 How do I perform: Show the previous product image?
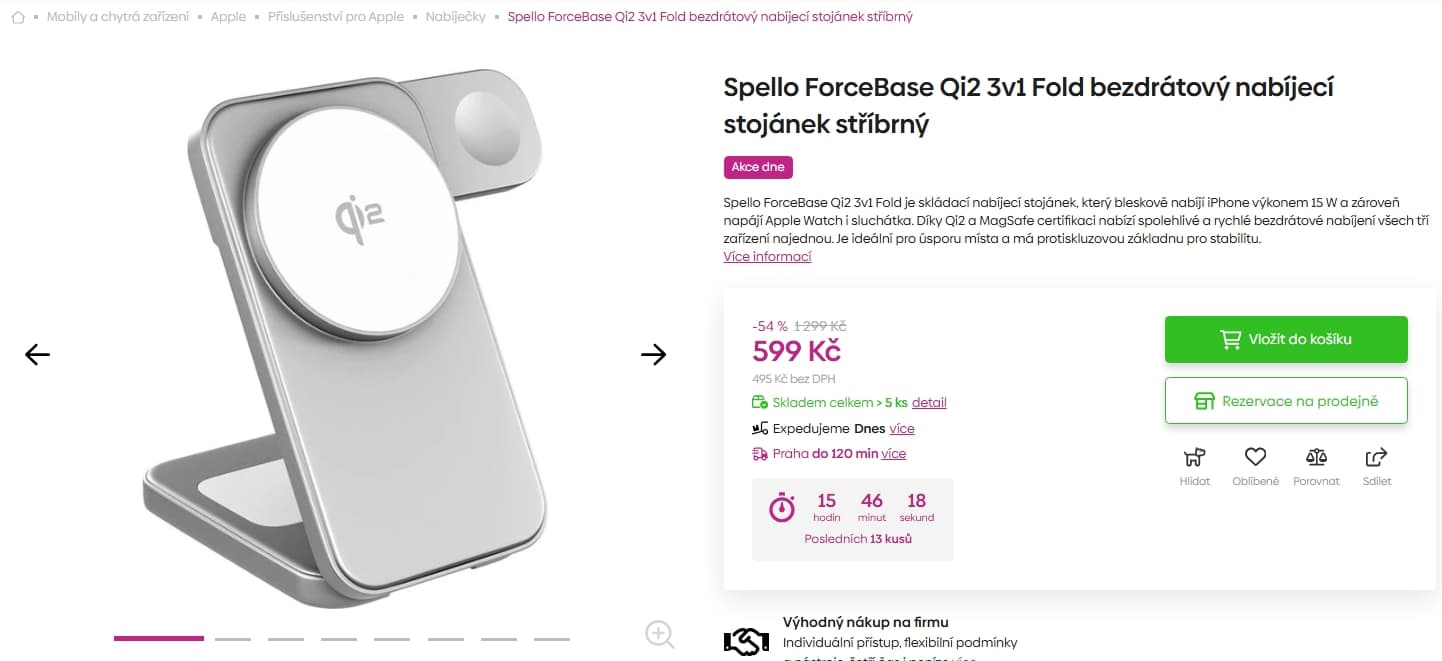coord(37,354)
